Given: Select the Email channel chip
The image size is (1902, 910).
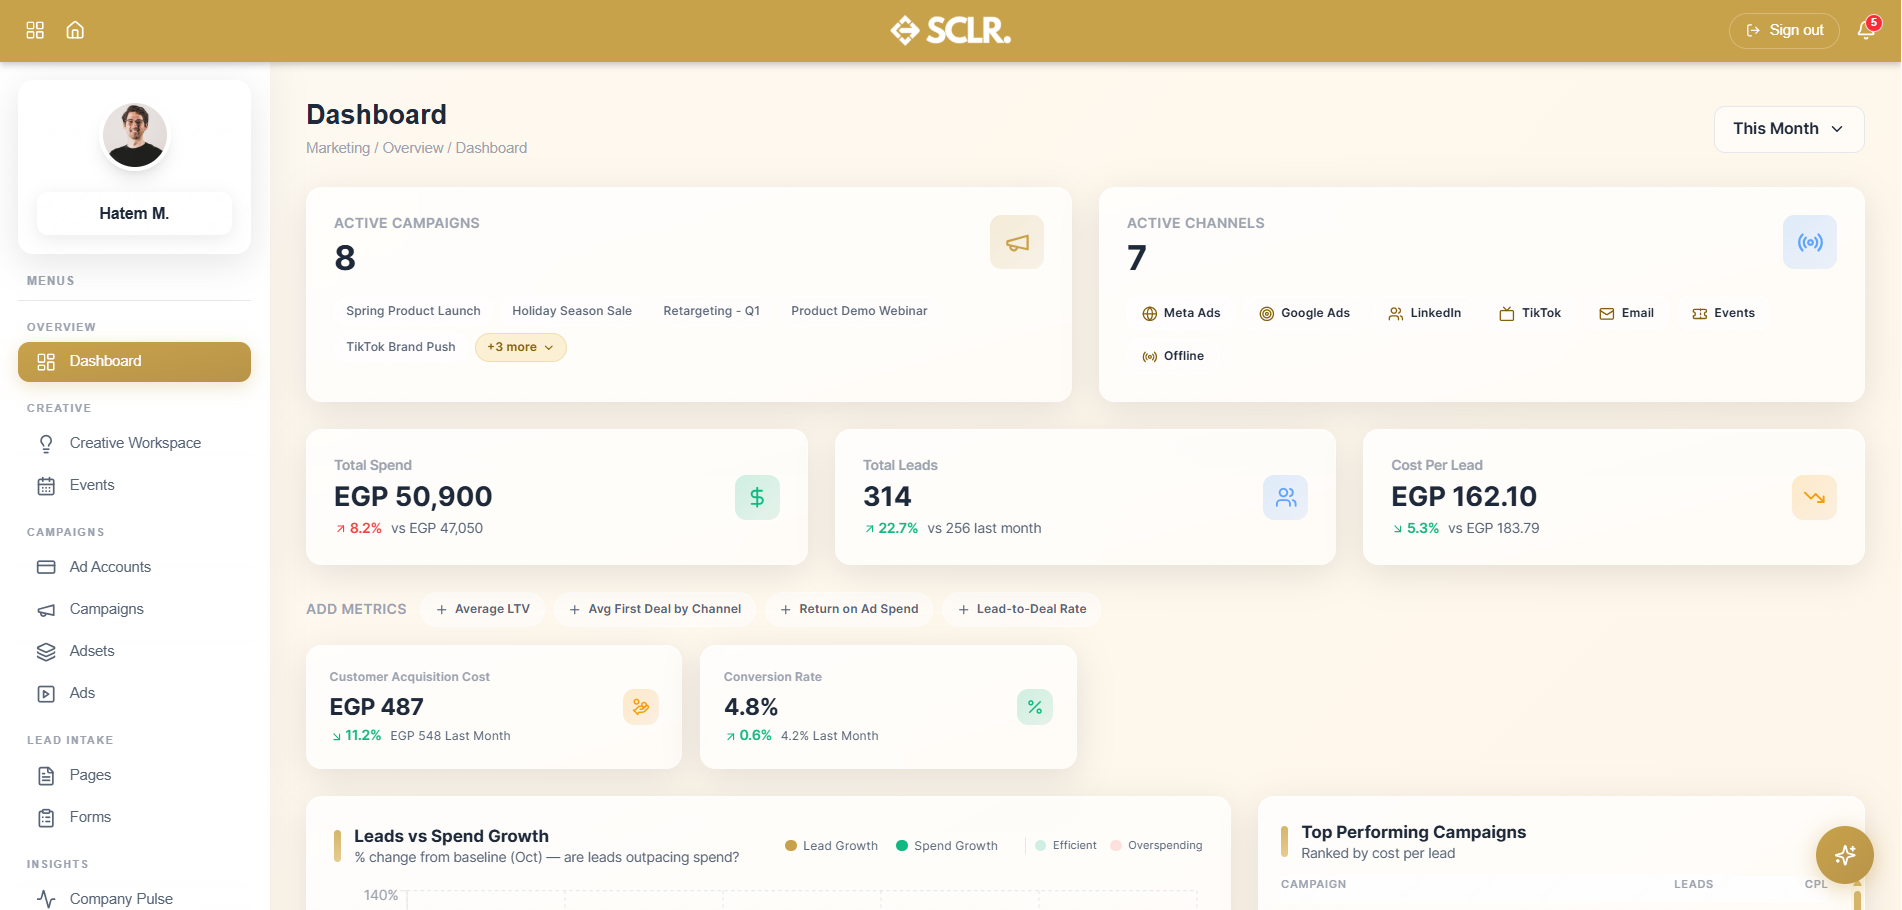Looking at the screenshot, I should [1626, 313].
